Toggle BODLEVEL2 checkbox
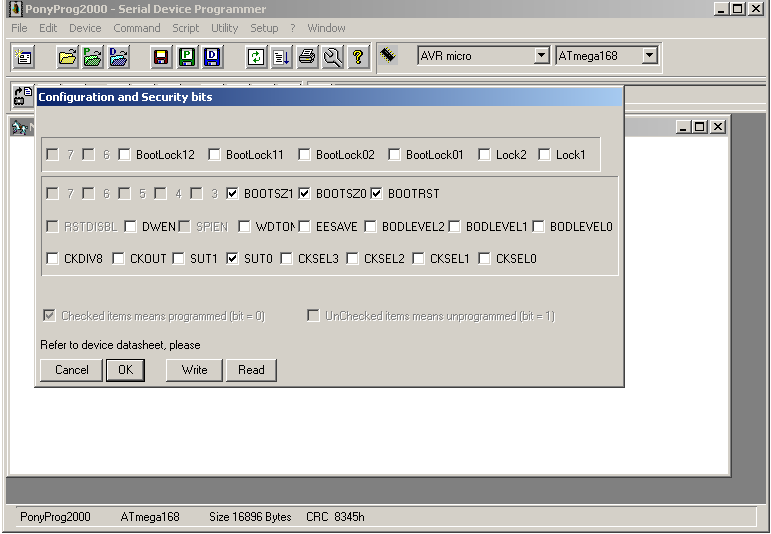 pyautogui.click(x=370, y=227)
